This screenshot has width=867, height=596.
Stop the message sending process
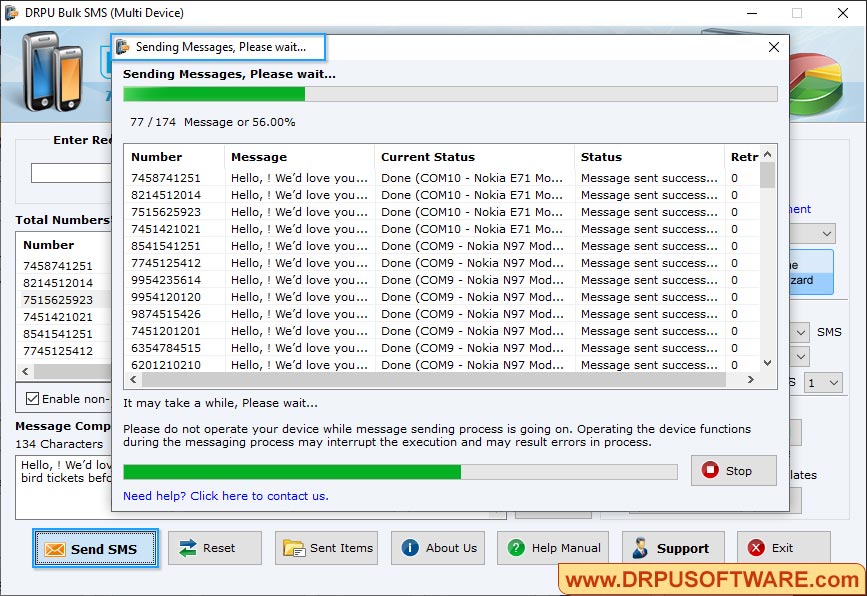[x=734, y=470]
